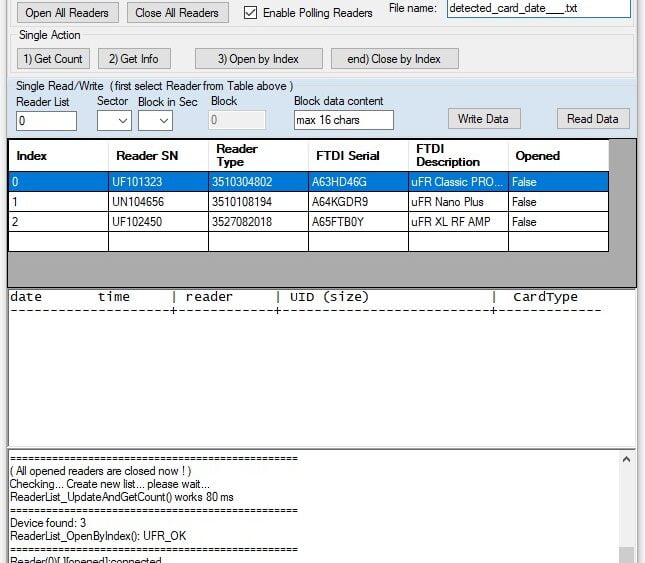
Task: Click the Index column header
Action: pyautogui.click(x=58, y=155)
